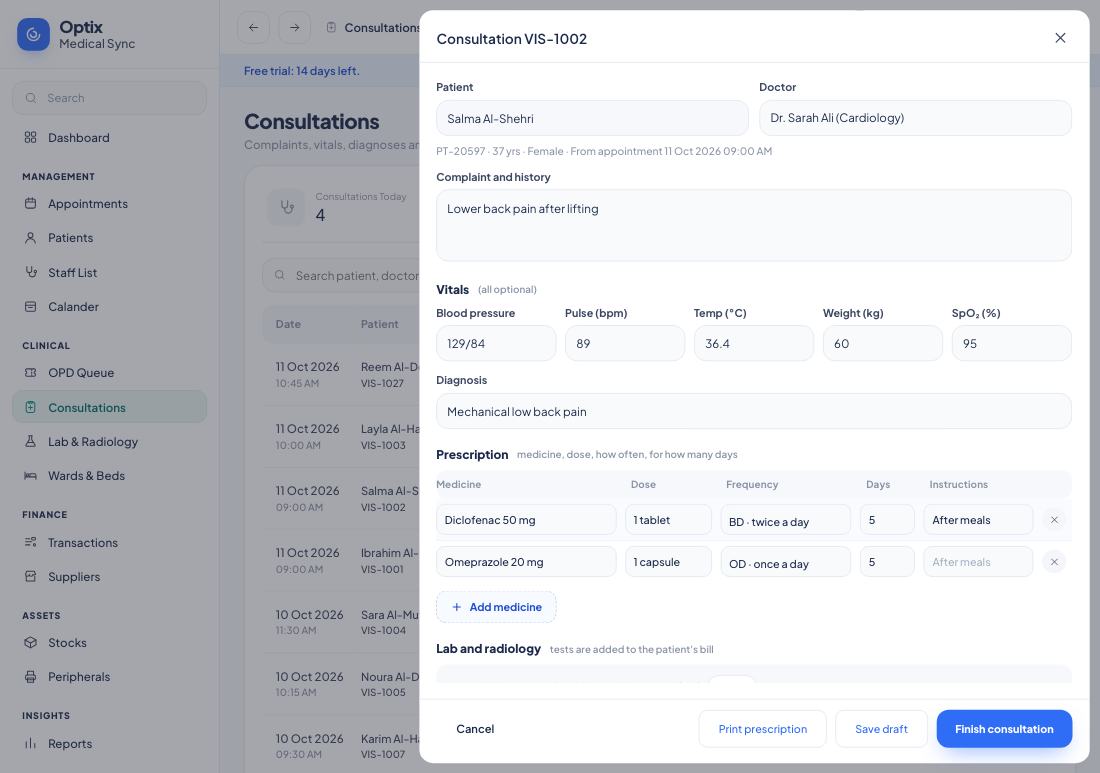1100x773 pixels.
Task: Click the SpO2 field showing 95
Action: point(1012,343)
